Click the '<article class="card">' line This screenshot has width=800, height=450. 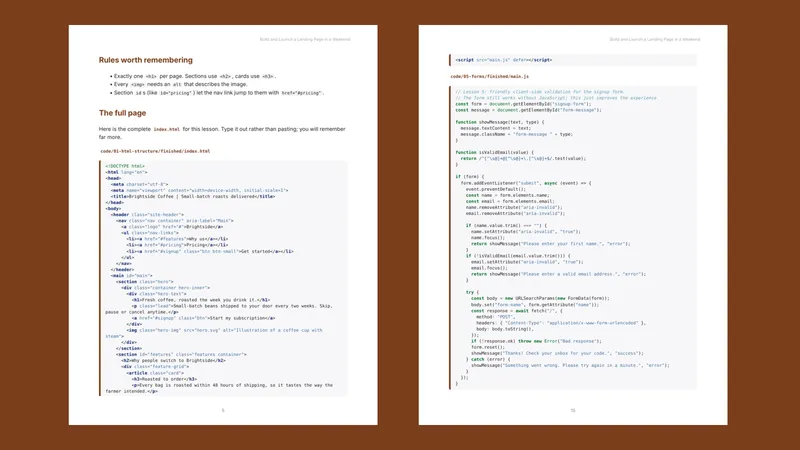tap(155, 373)
